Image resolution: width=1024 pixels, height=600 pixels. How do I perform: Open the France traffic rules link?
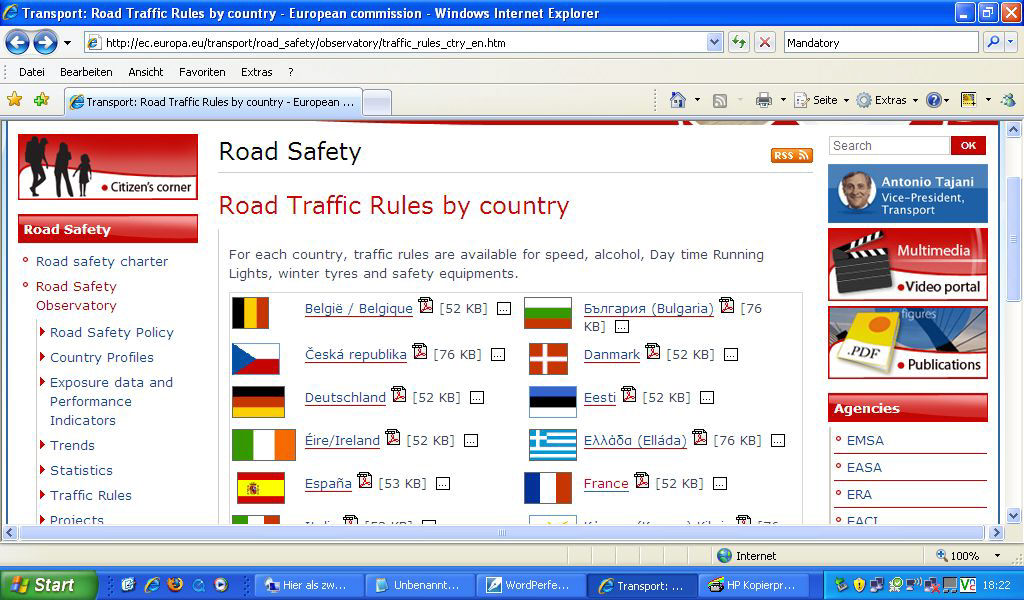pyautogui.click(x=606, y=484)
